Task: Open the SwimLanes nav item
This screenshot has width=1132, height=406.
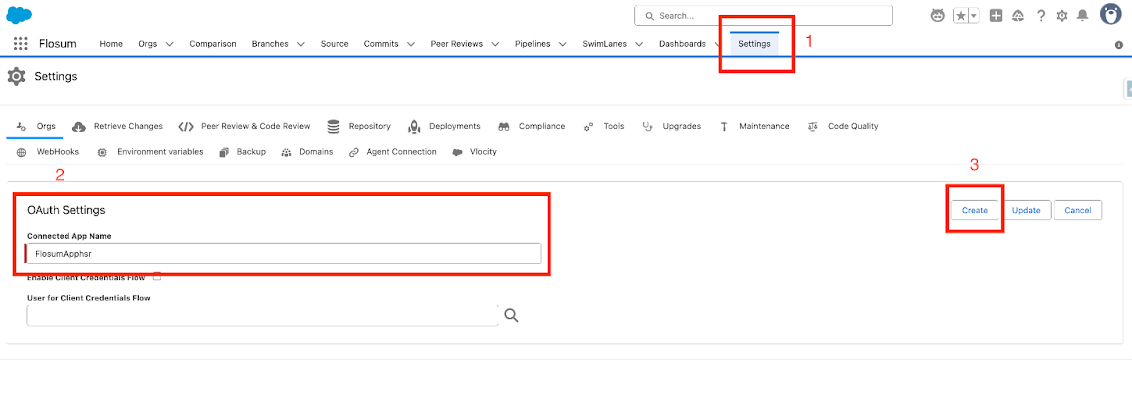Action: (x=606, y=43)
